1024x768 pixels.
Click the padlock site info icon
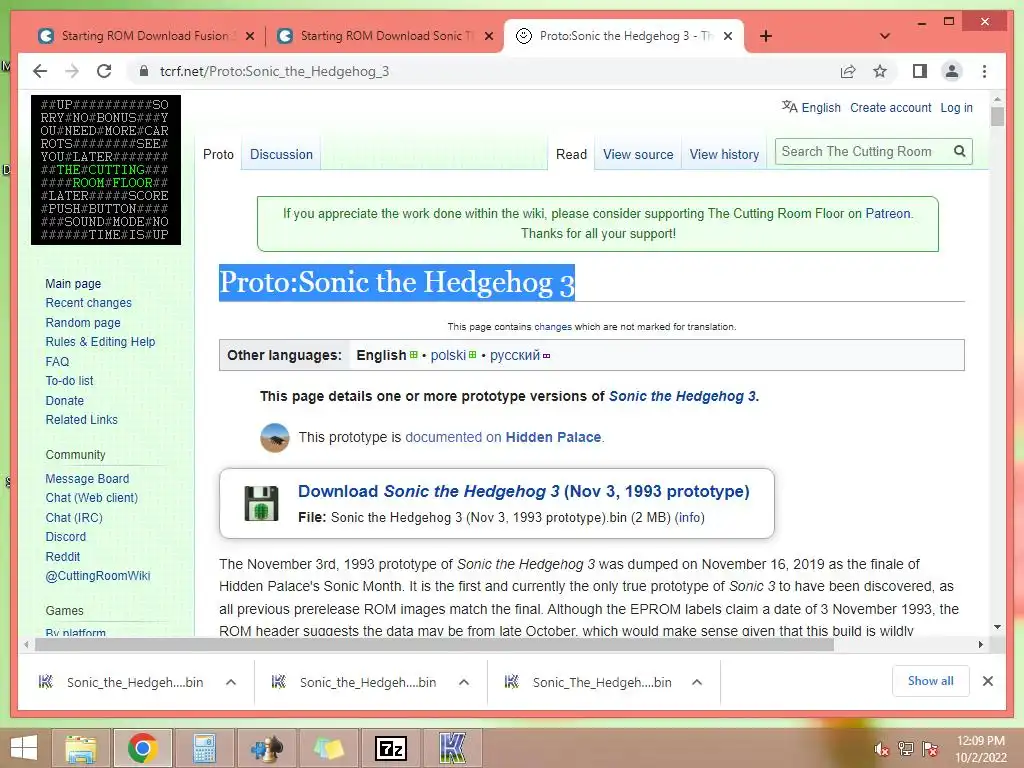click(143, 71)
